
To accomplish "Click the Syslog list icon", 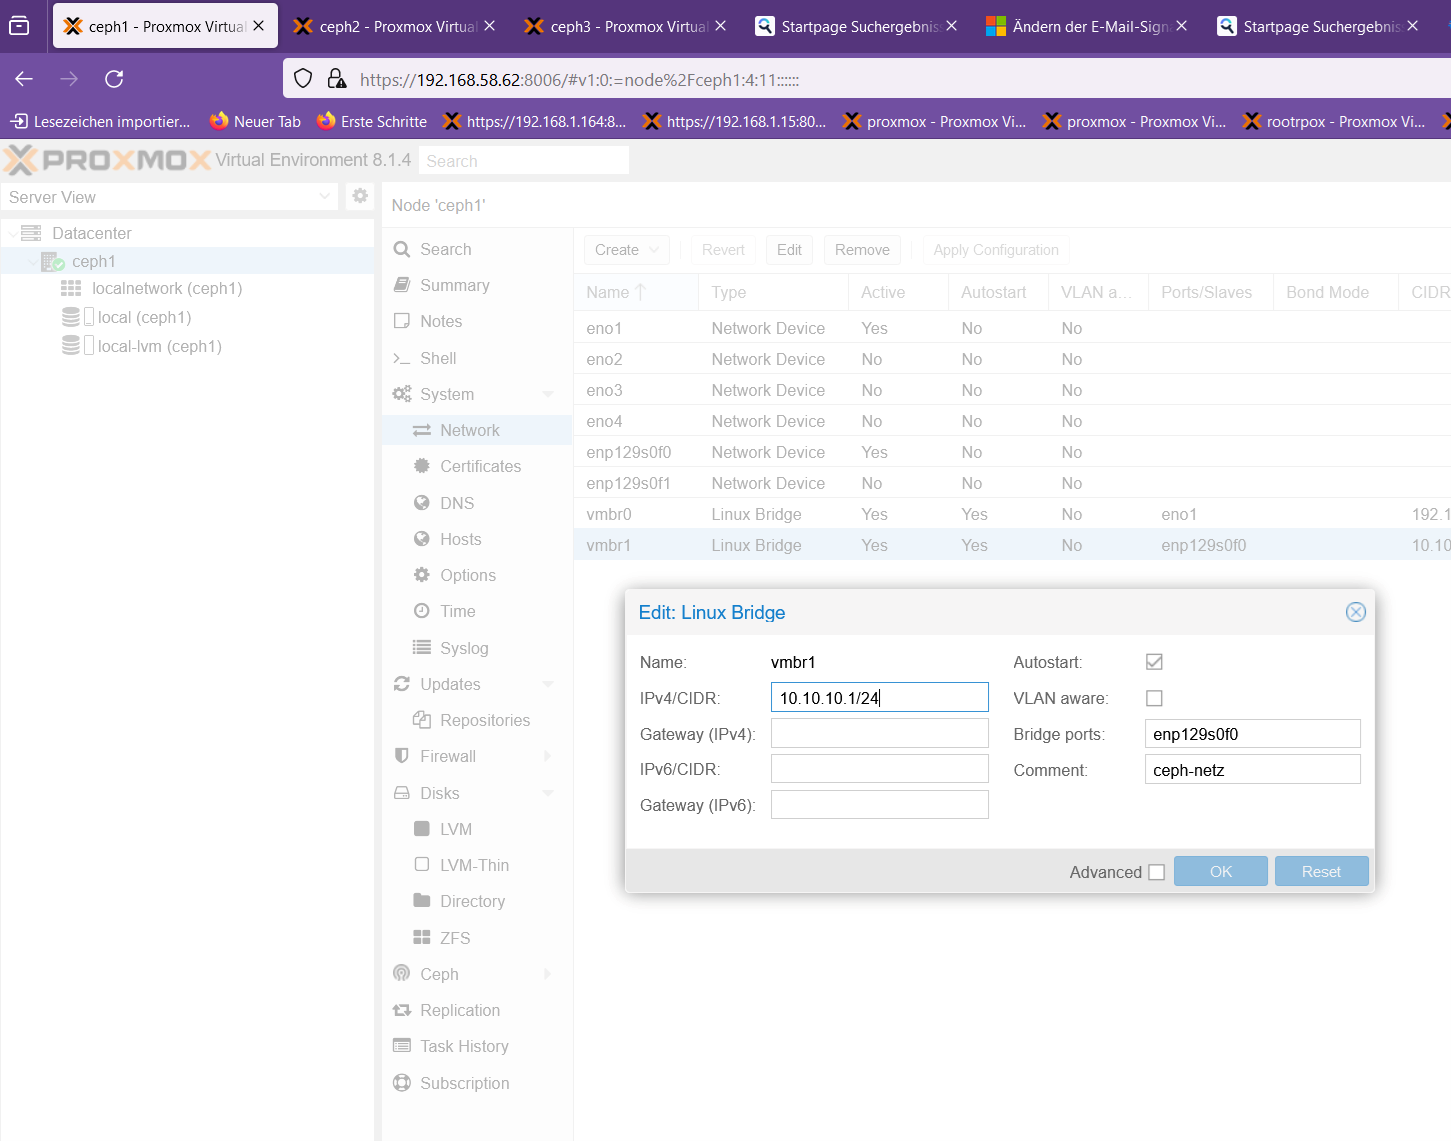I will (x=422, y=648).
